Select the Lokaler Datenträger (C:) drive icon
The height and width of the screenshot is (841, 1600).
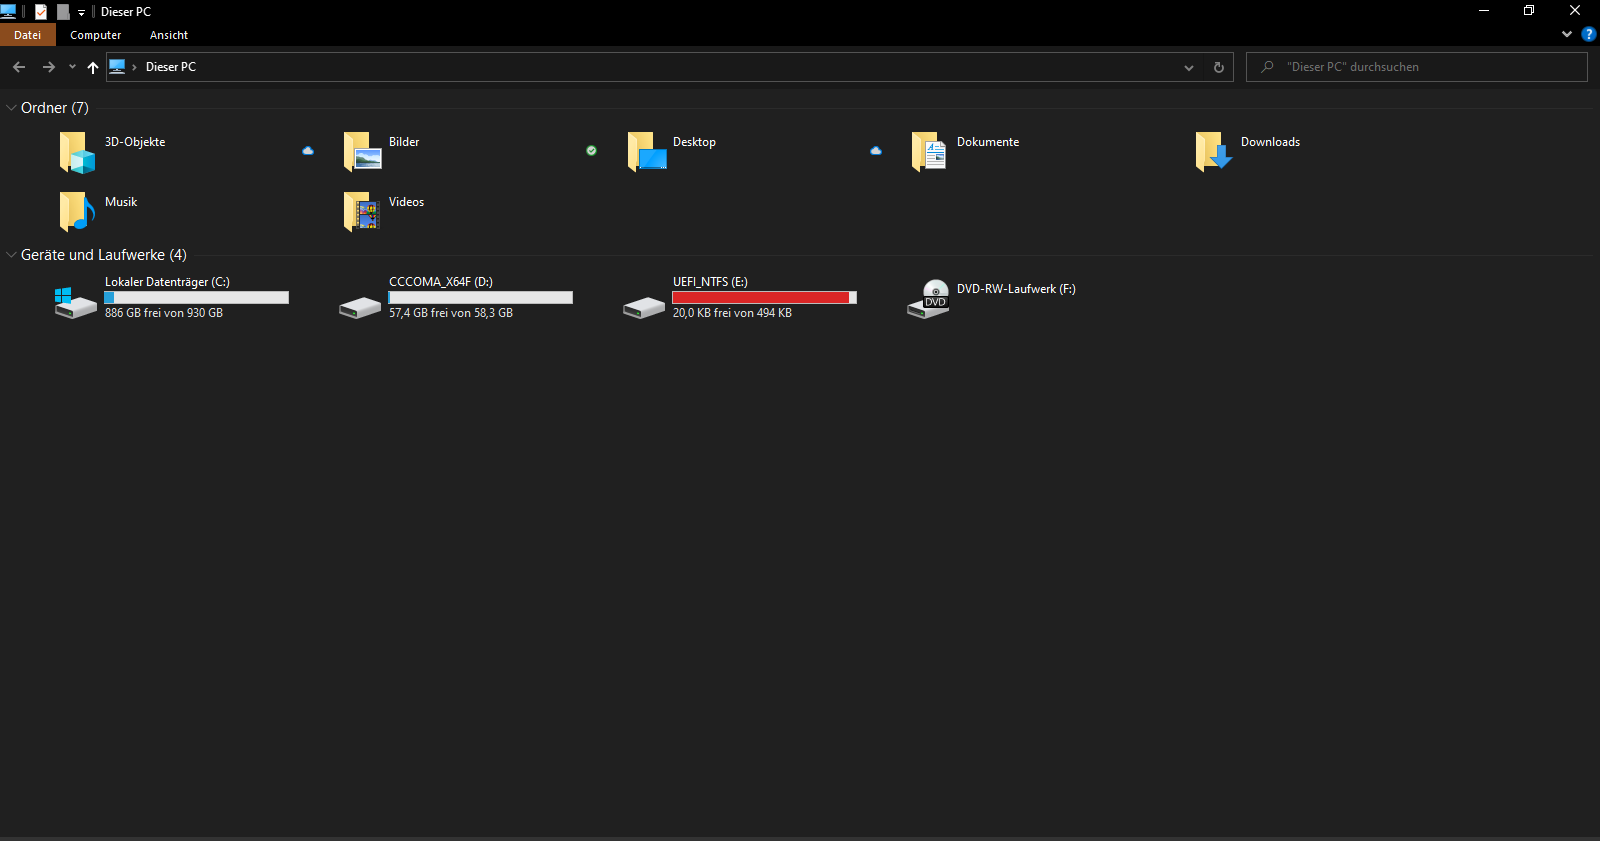coord(76,303)
